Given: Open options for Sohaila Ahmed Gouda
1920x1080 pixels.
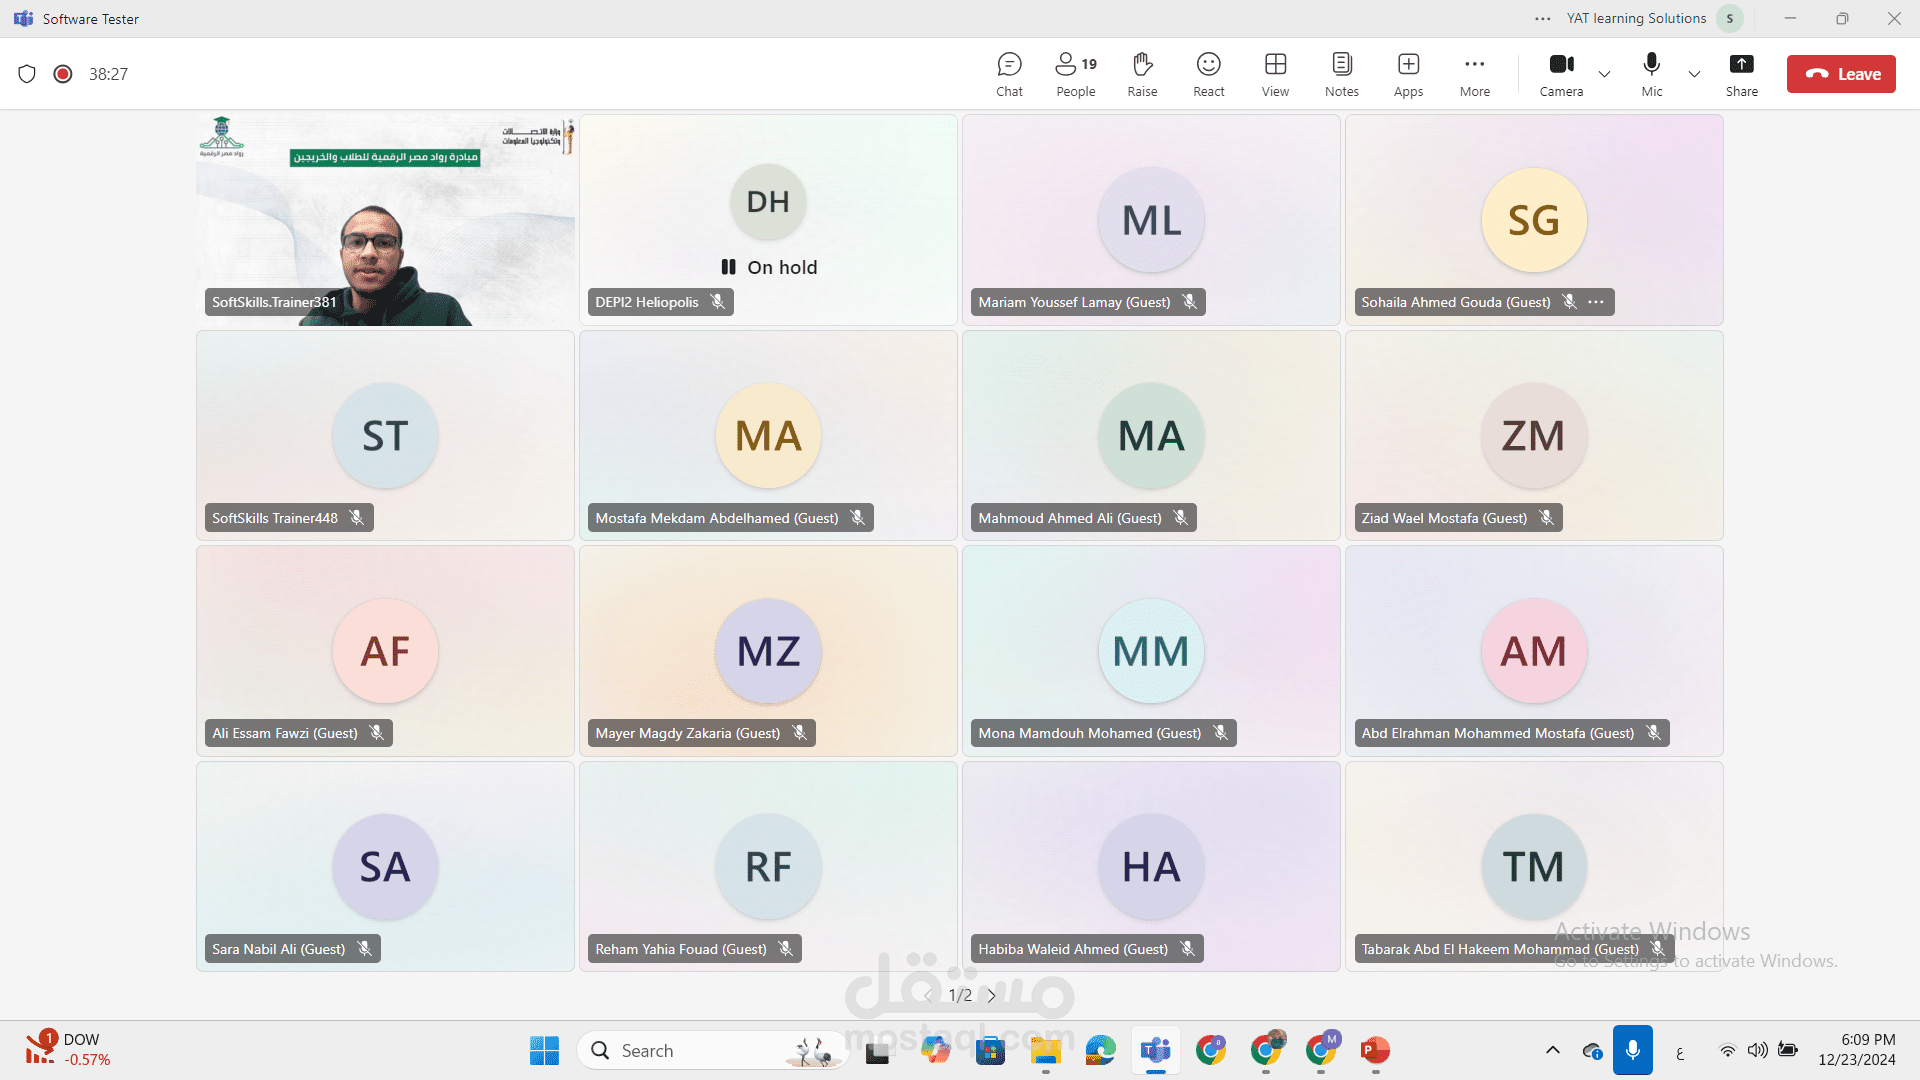Looking at the screenshot, I should click(x=1596, y=302).
